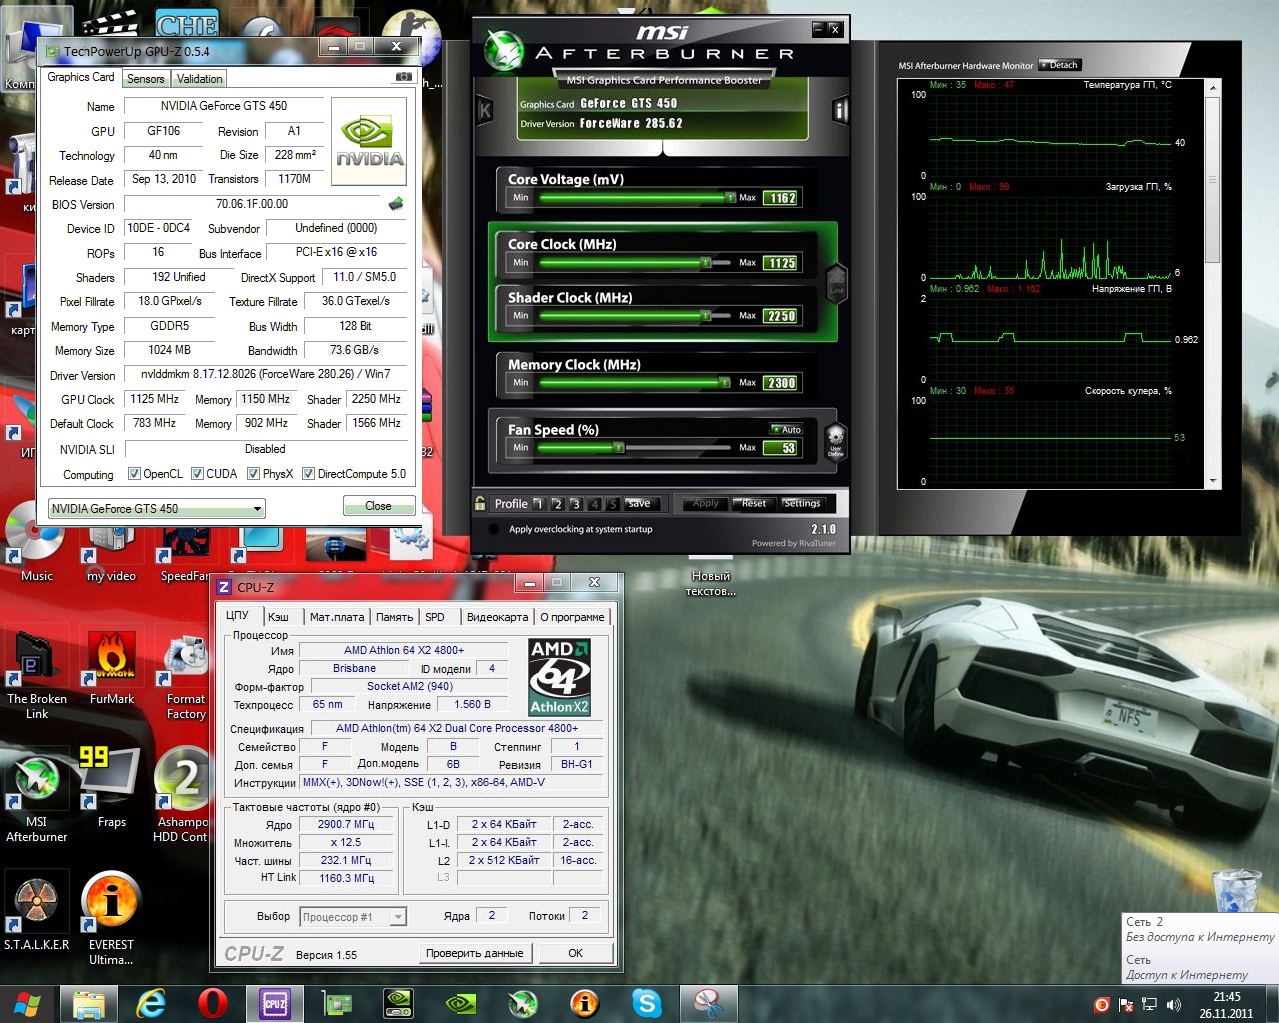1279x1023 pixels.
Task: Toggle the DirectCompute 5.0 checkbox
Action: coord(309,474)
